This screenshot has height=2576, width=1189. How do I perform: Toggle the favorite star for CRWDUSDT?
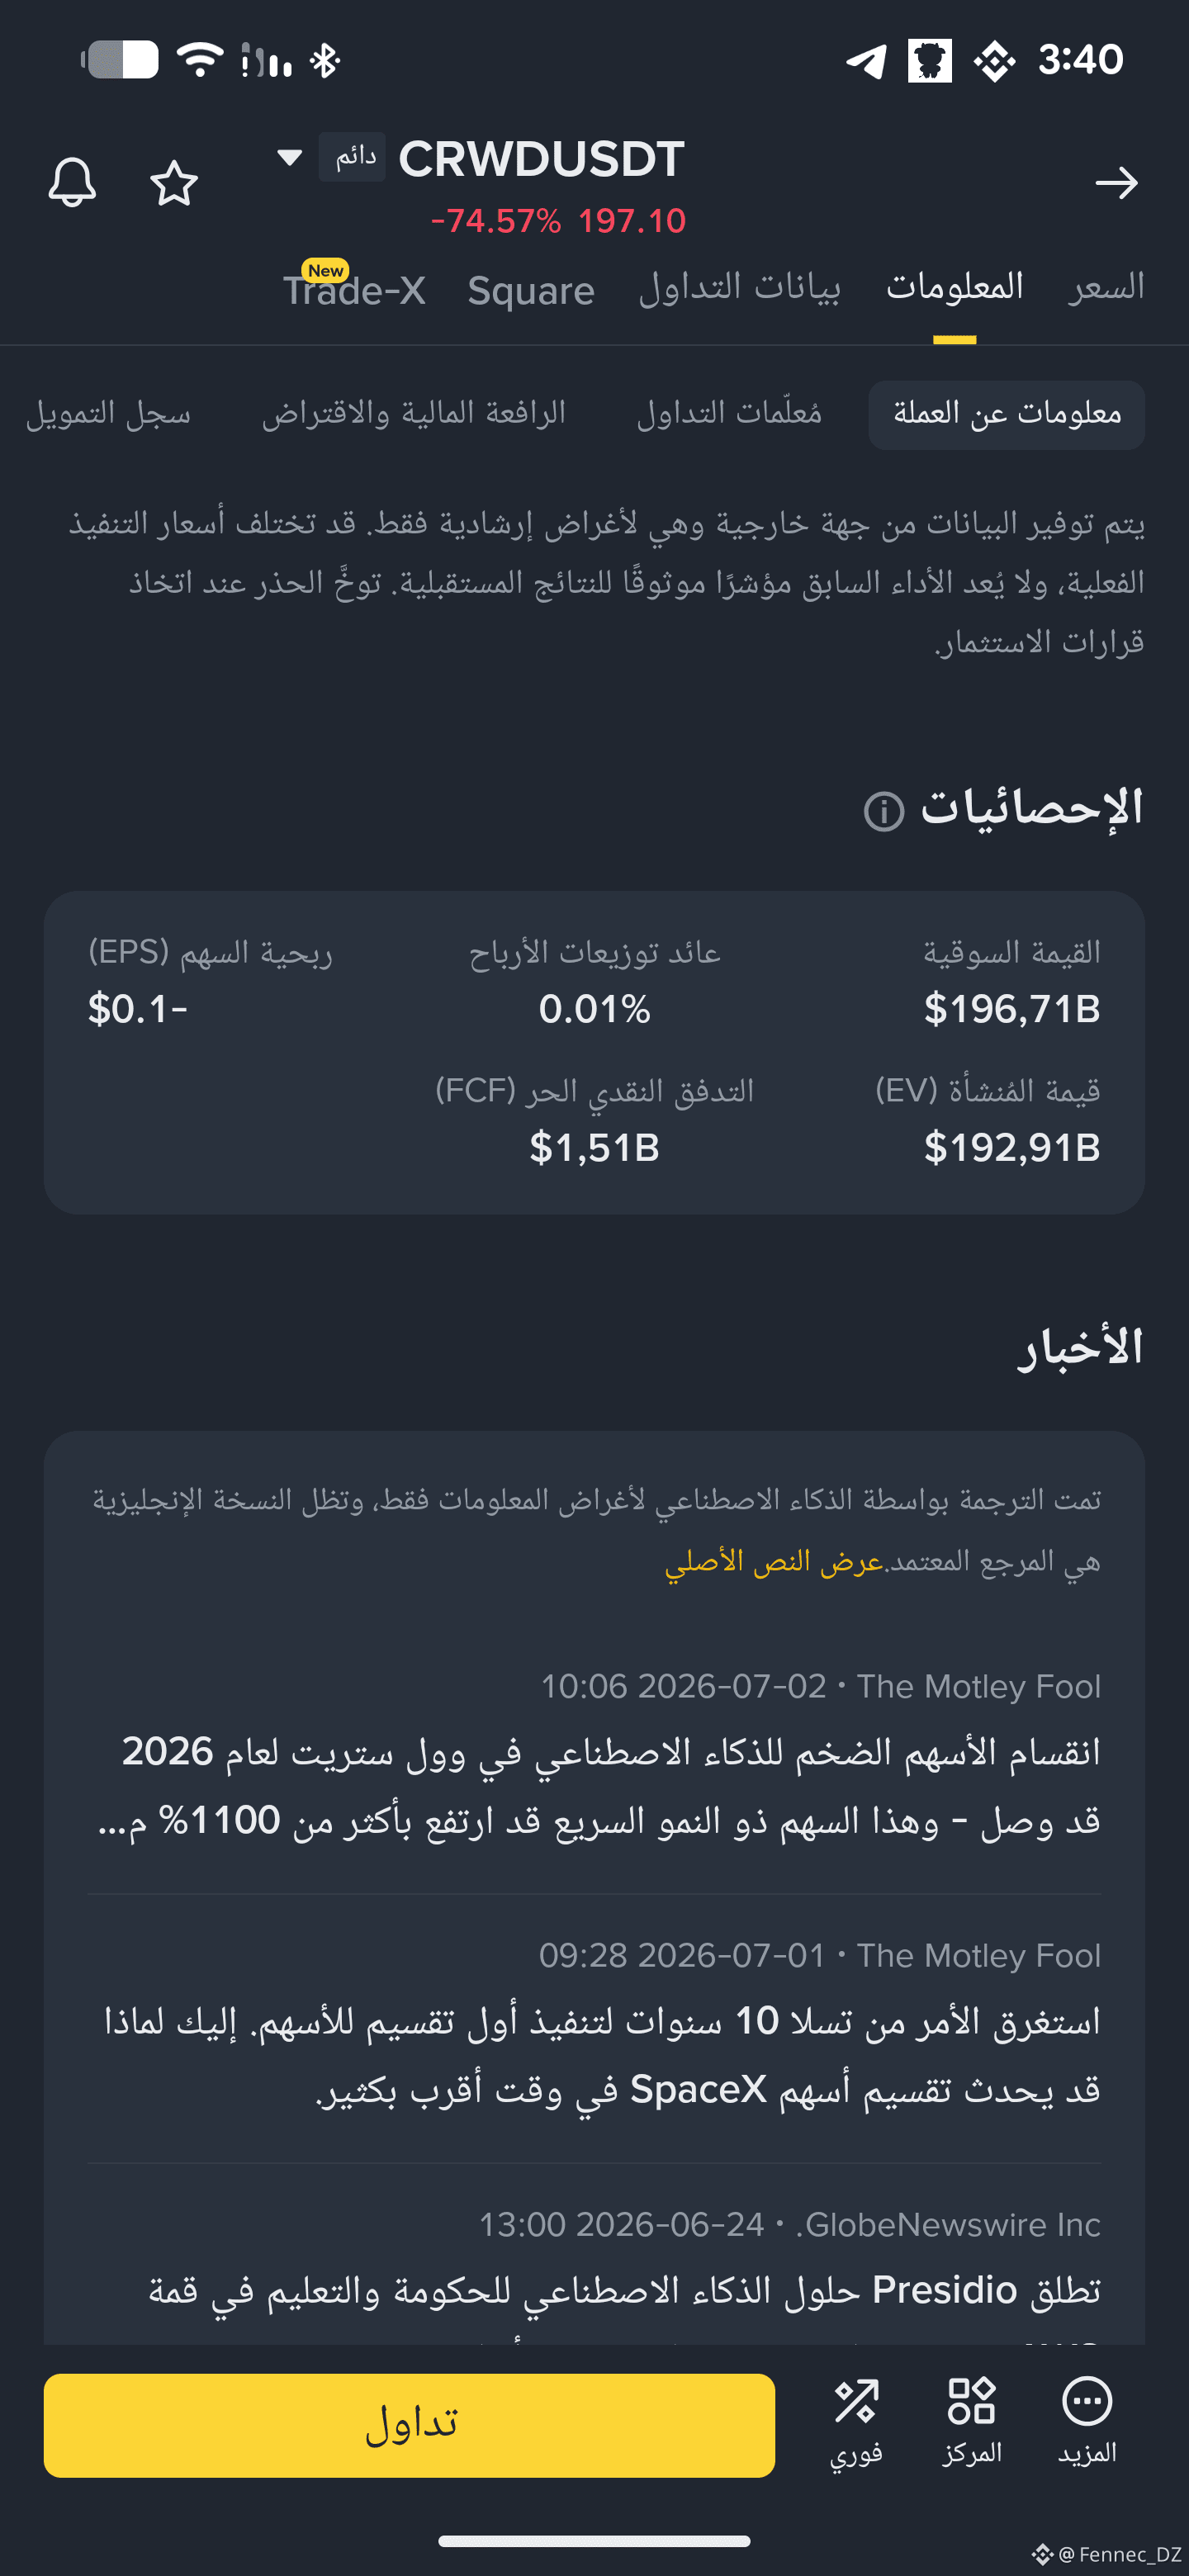(x=174, y=183)
